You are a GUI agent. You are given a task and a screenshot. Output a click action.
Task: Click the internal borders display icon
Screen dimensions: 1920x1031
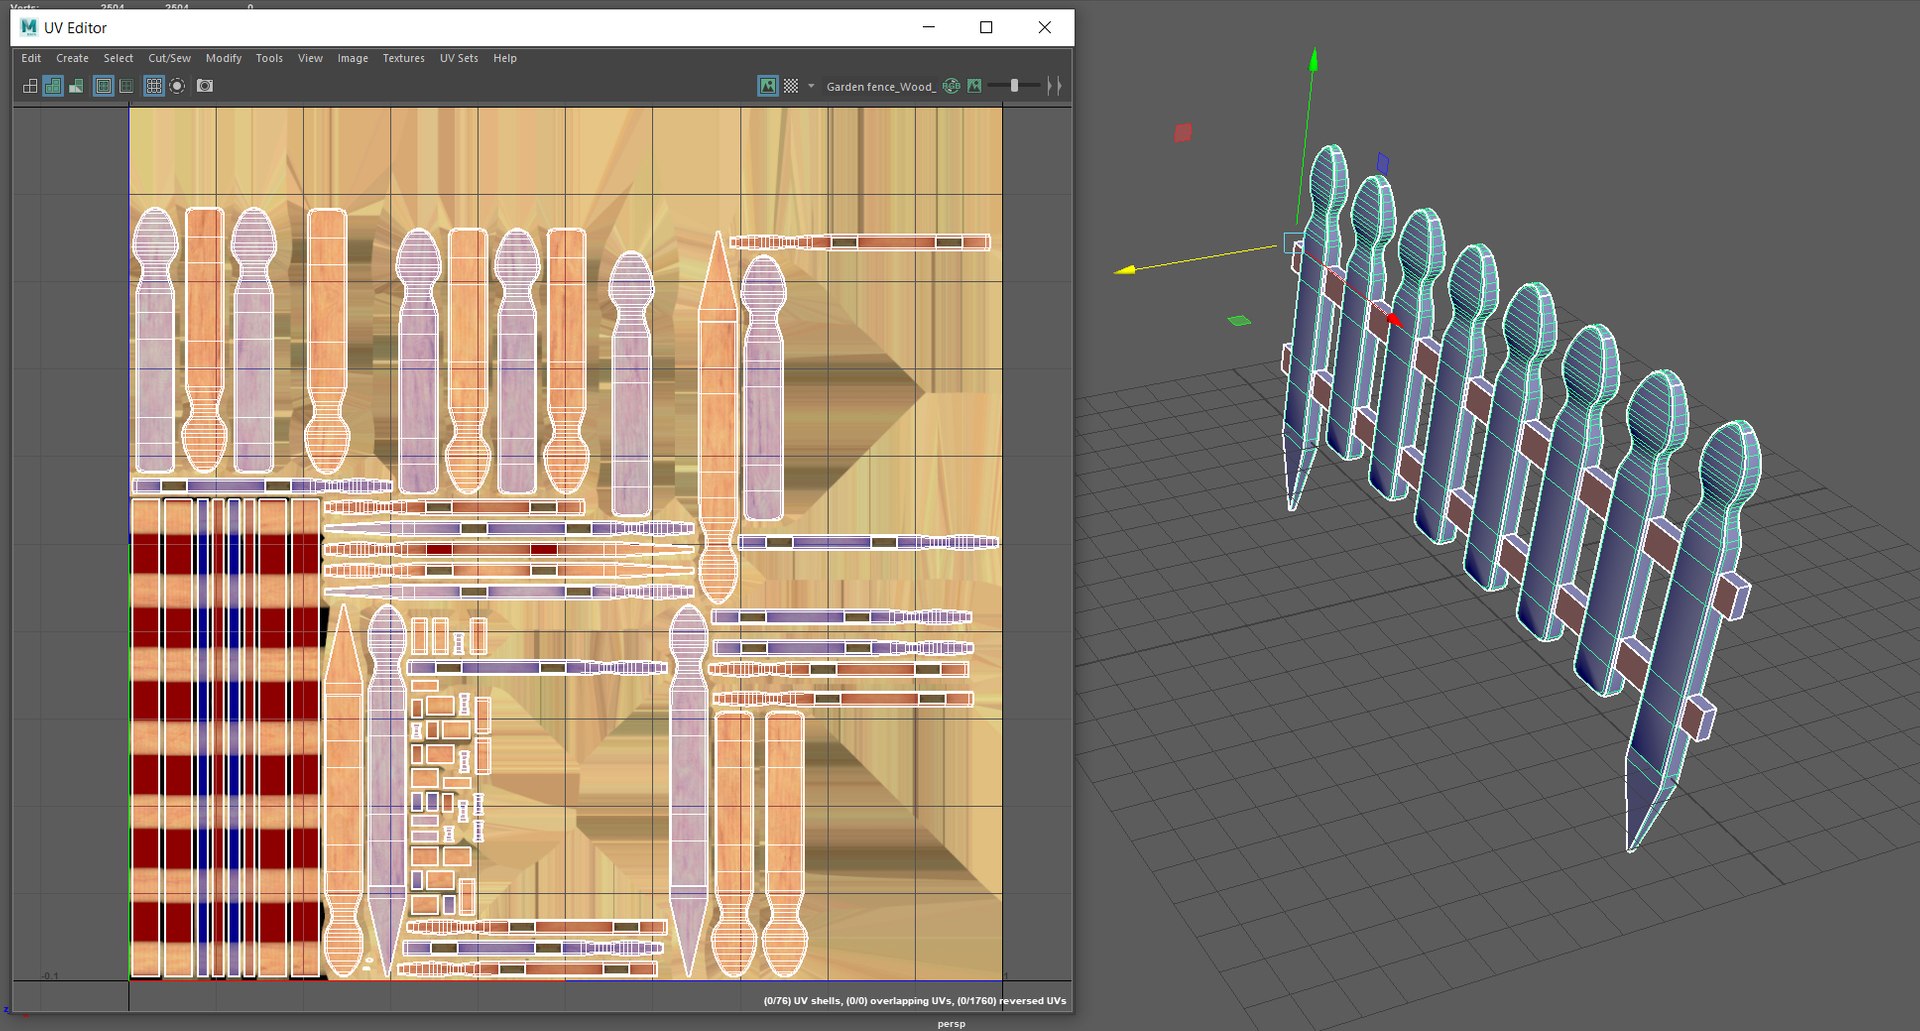click(127, 86)
